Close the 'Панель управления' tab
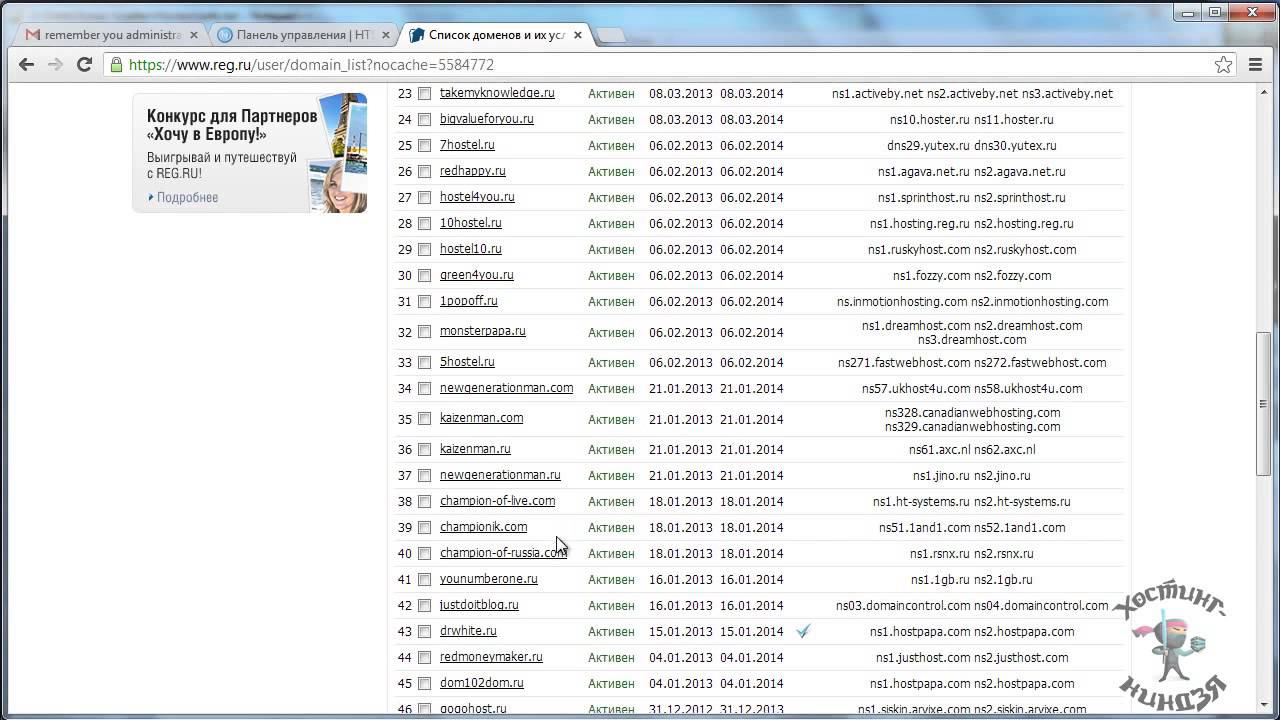1280x720 pixels. [386, 34]
